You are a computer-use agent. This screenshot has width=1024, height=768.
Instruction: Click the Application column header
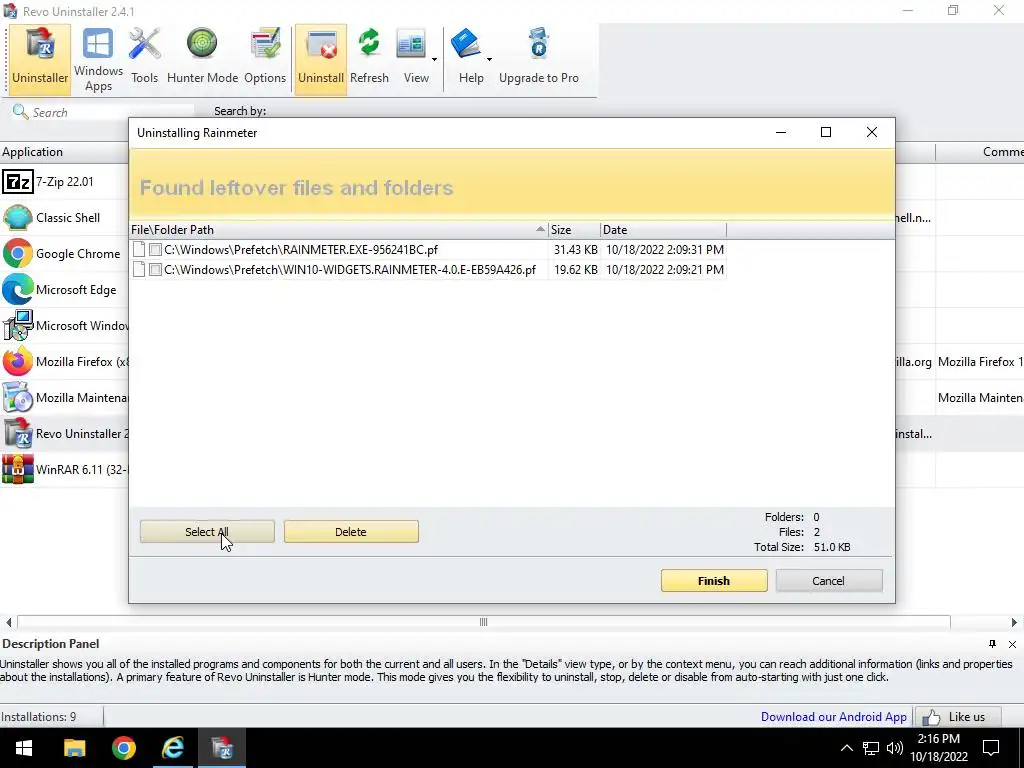pyautogui.click(x=65, y=152)
